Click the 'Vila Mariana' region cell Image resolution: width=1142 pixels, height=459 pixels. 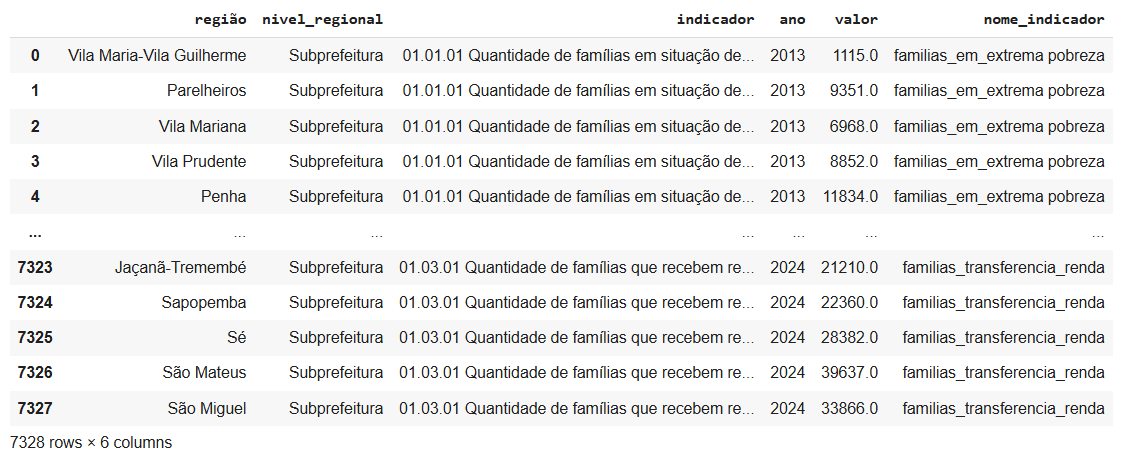pos(202,126)
